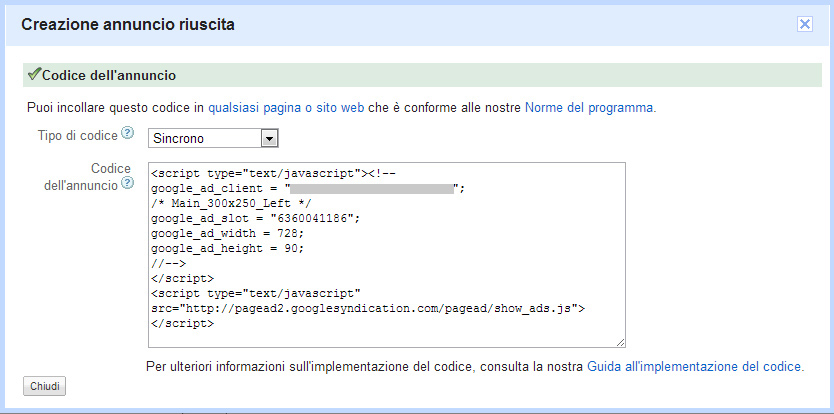834x414 pixels.
Task: Click the show_ads.js URL line in the code
Action: [367, 308]
